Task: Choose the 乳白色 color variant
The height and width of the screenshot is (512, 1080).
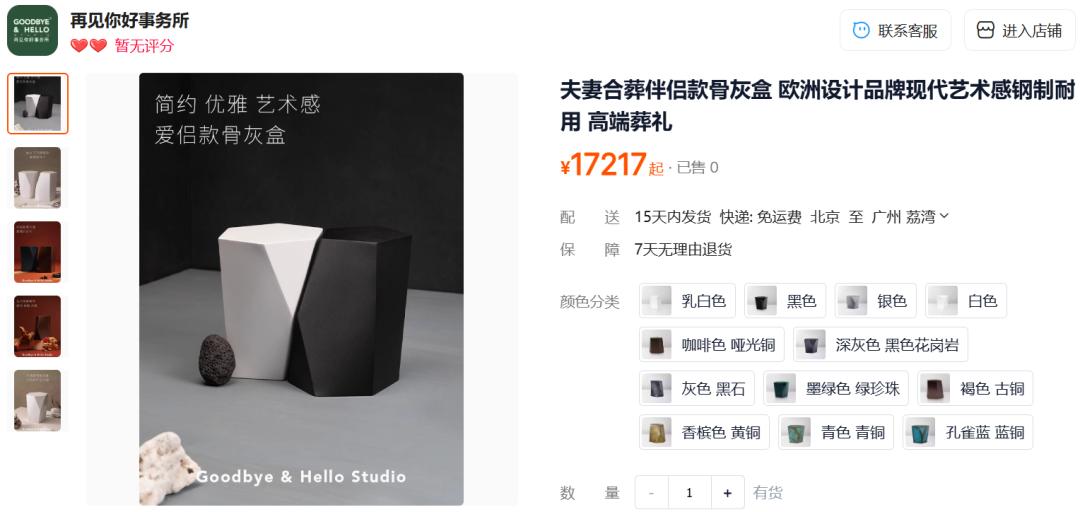Action: [687, 300]
